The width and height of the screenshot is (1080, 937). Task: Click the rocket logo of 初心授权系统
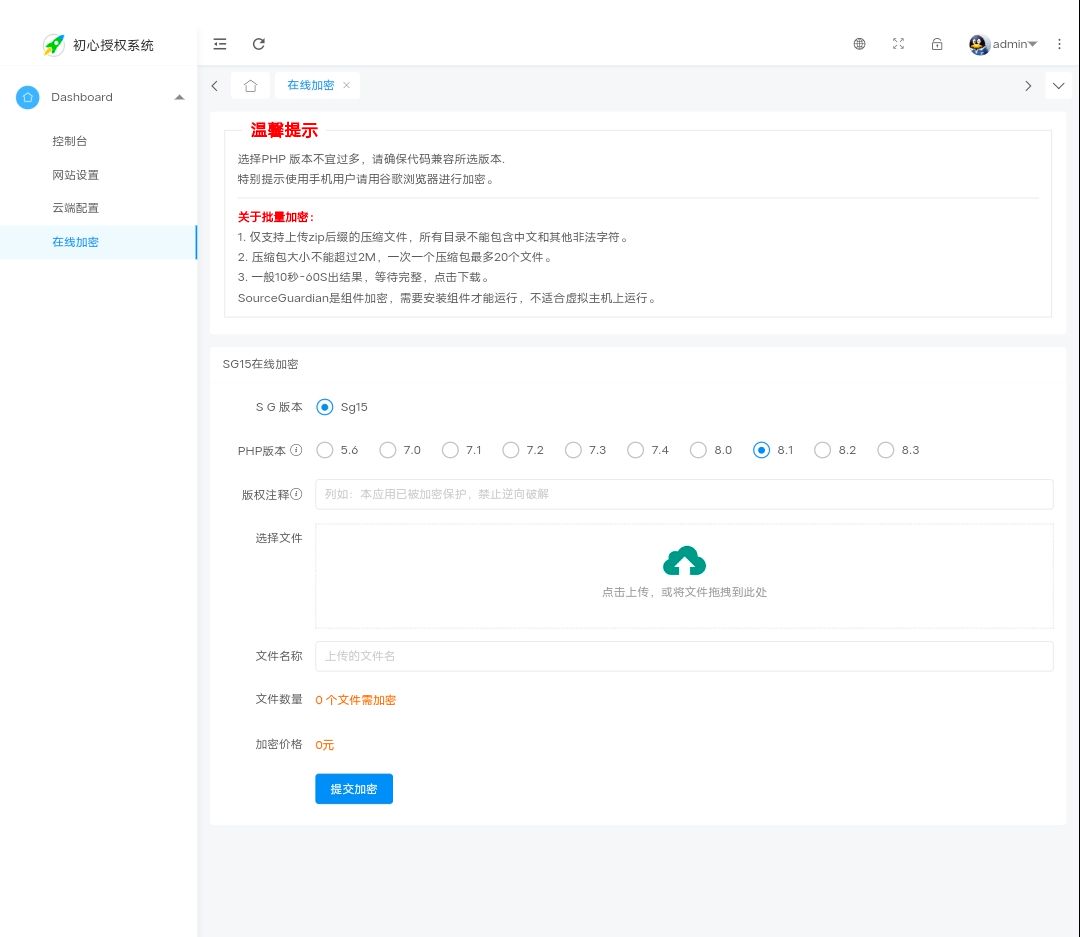click(53, 44)
